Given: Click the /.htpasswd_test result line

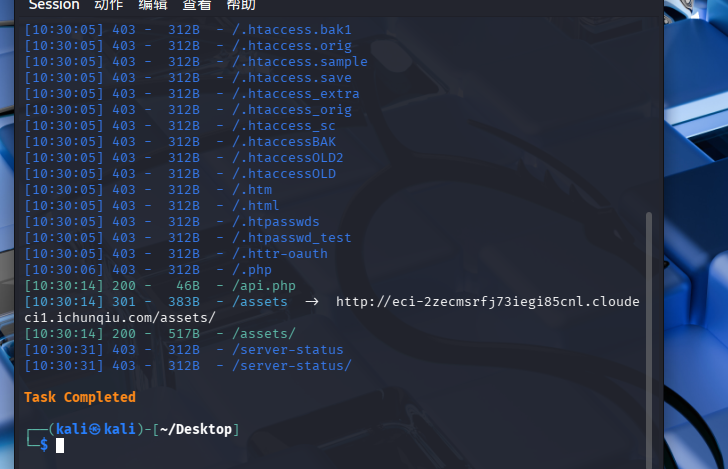Looking at the screenshot, I should pyautogui.click(x=291, y=237).
